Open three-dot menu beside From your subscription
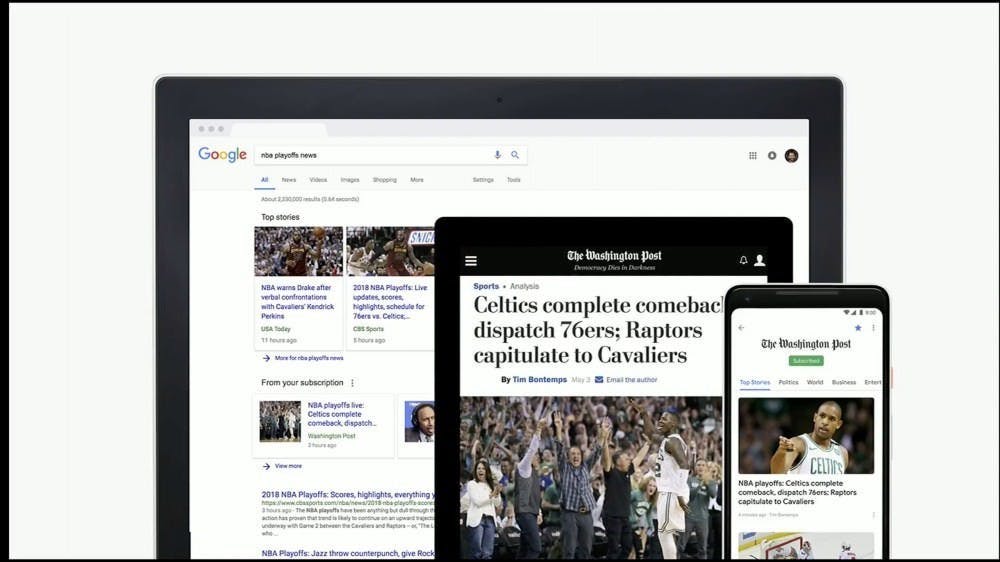The image size is (1000, 562). pos(353,383)
